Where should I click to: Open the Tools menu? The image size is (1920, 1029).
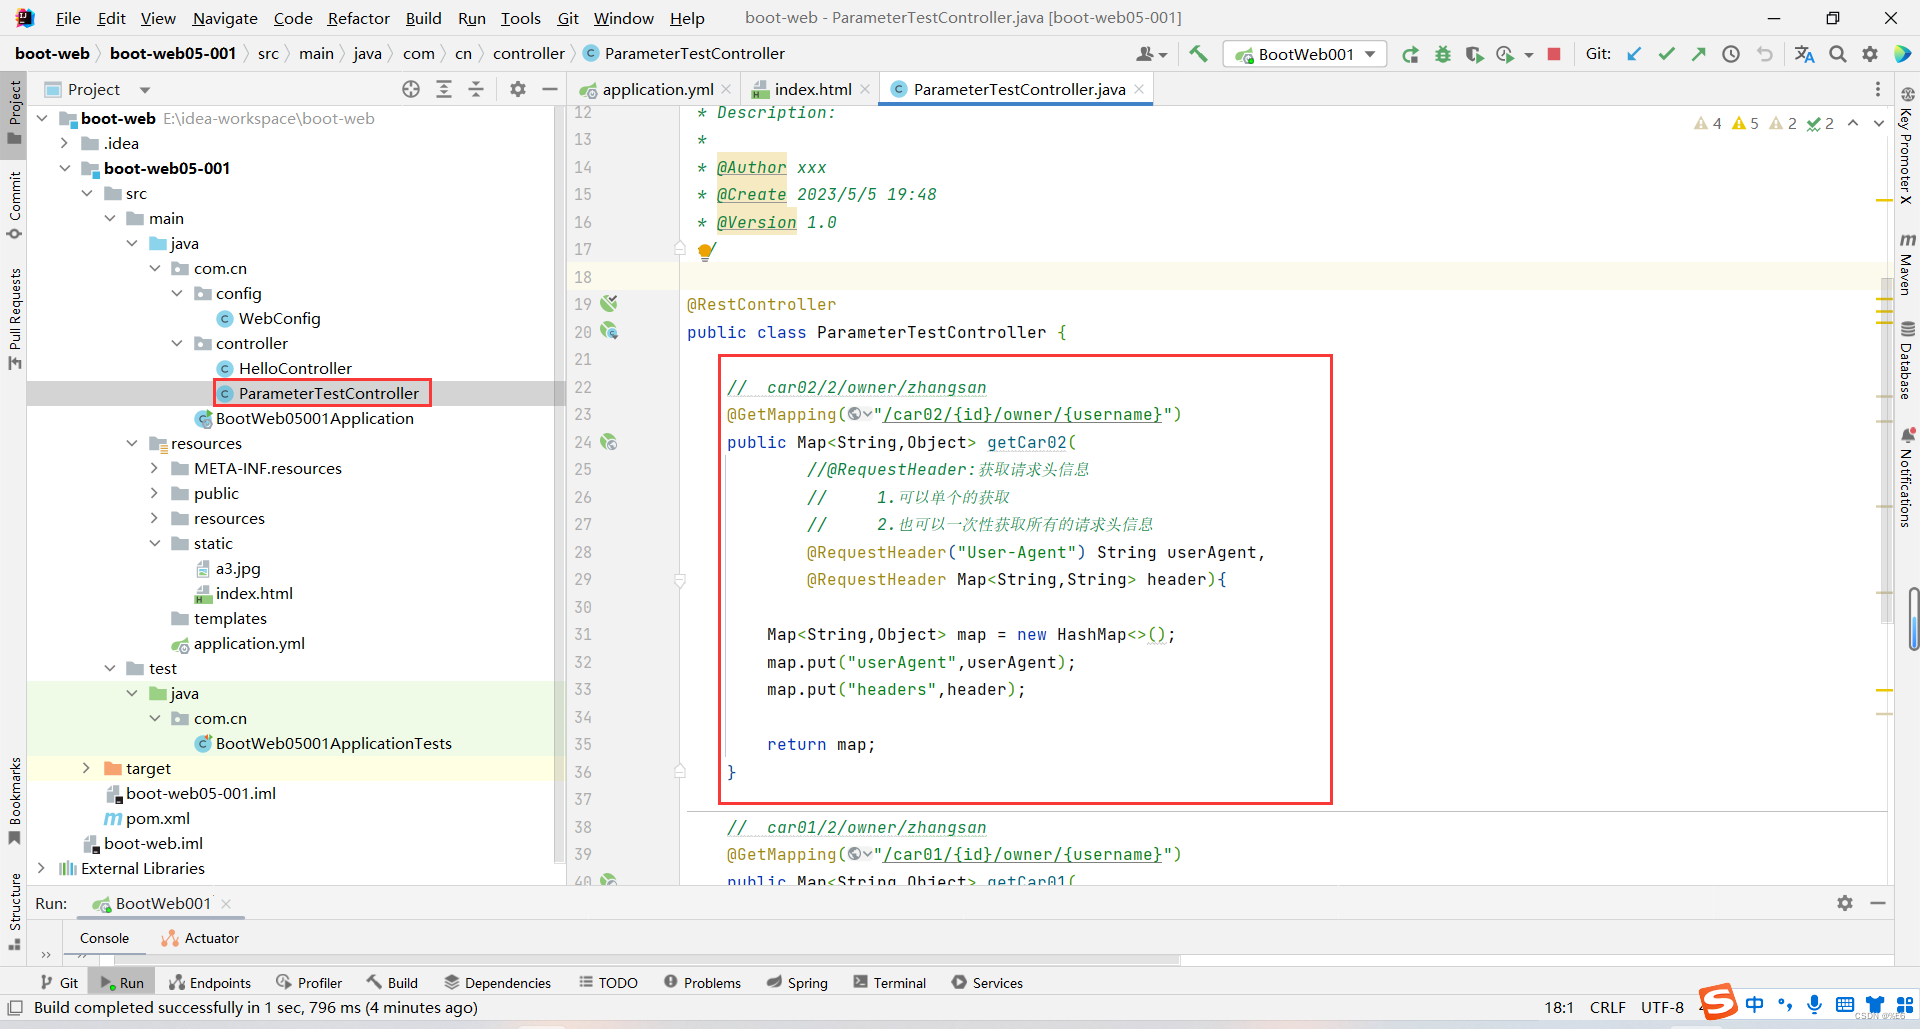point(520,18)
